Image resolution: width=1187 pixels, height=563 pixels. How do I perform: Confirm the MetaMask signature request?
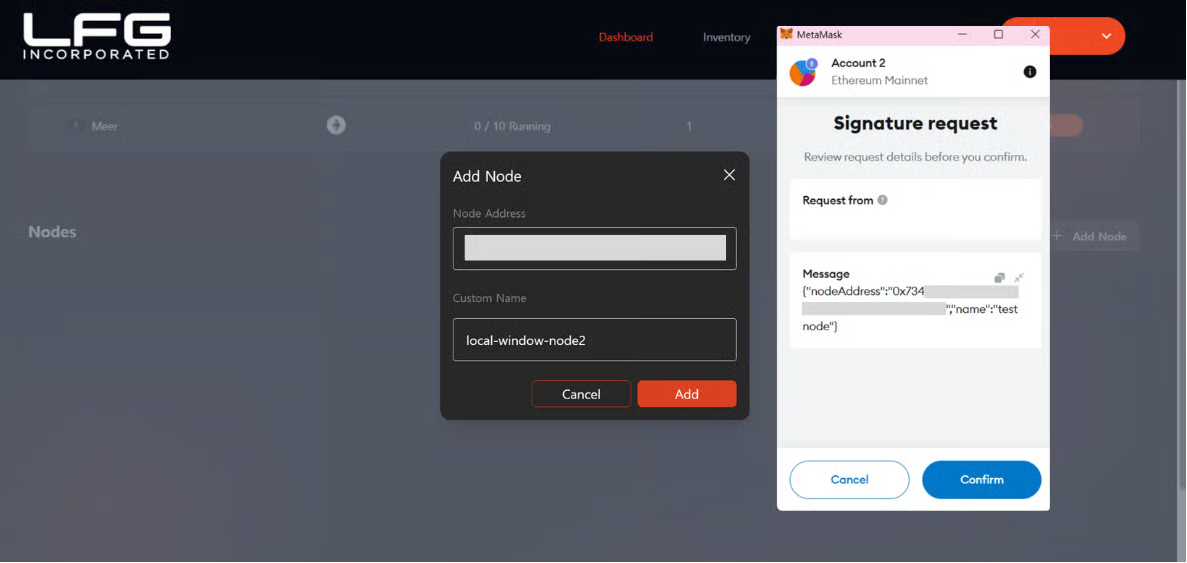(x=981, y=480)
